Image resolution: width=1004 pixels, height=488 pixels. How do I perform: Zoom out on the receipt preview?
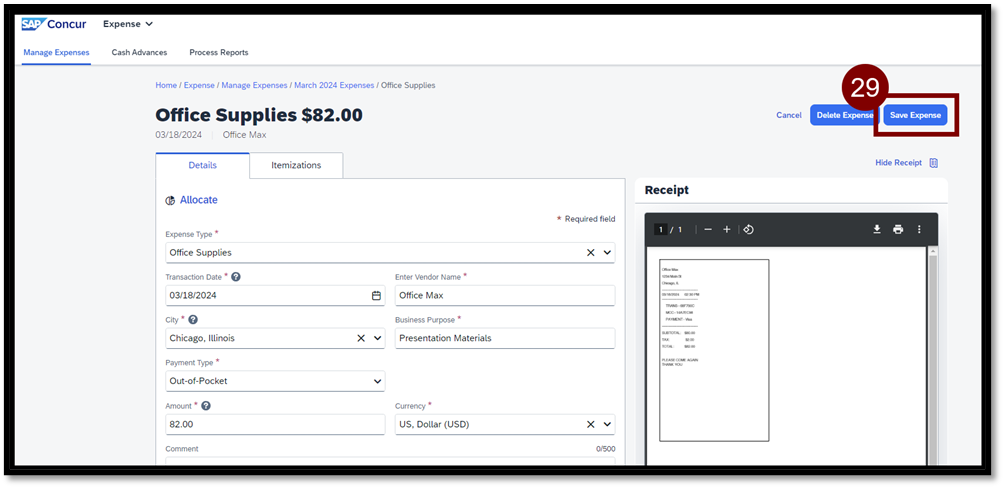click(708, 230)
